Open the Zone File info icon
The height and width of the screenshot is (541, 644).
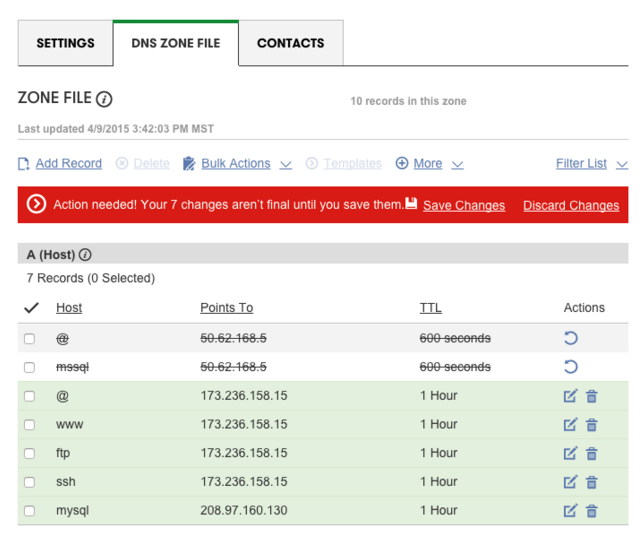104,99
